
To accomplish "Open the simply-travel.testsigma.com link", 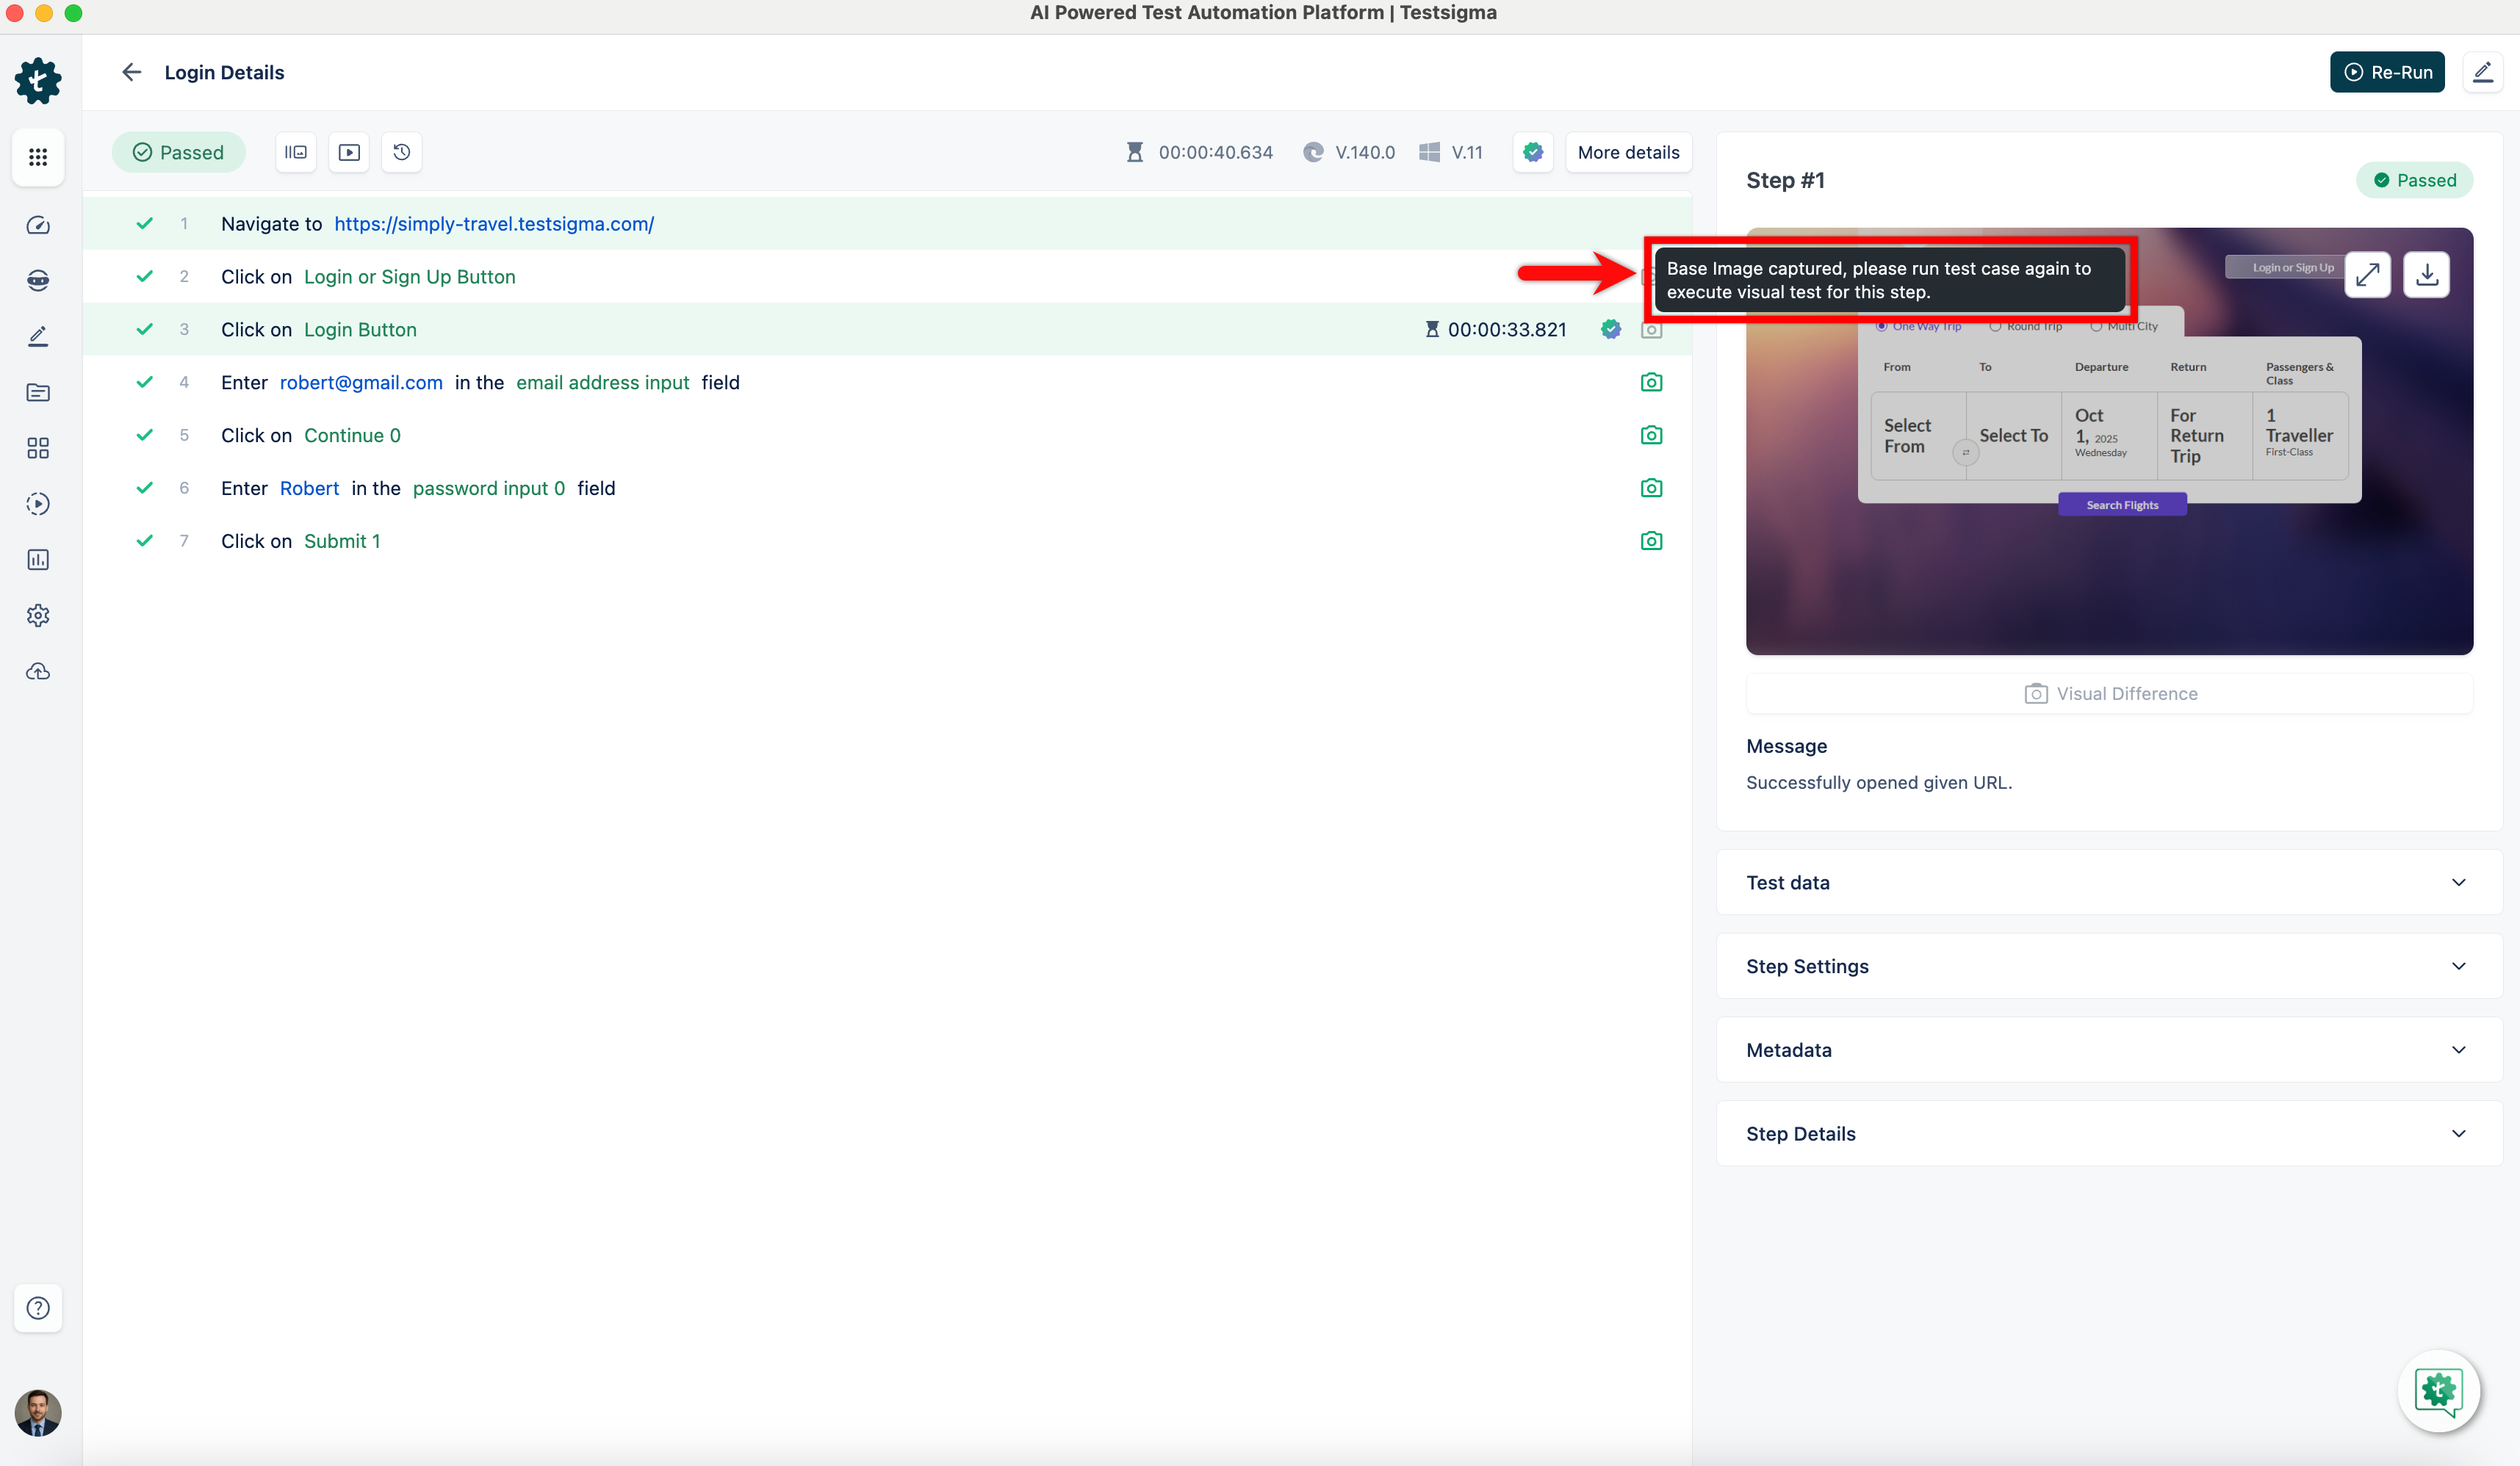I will coord(494,224).
